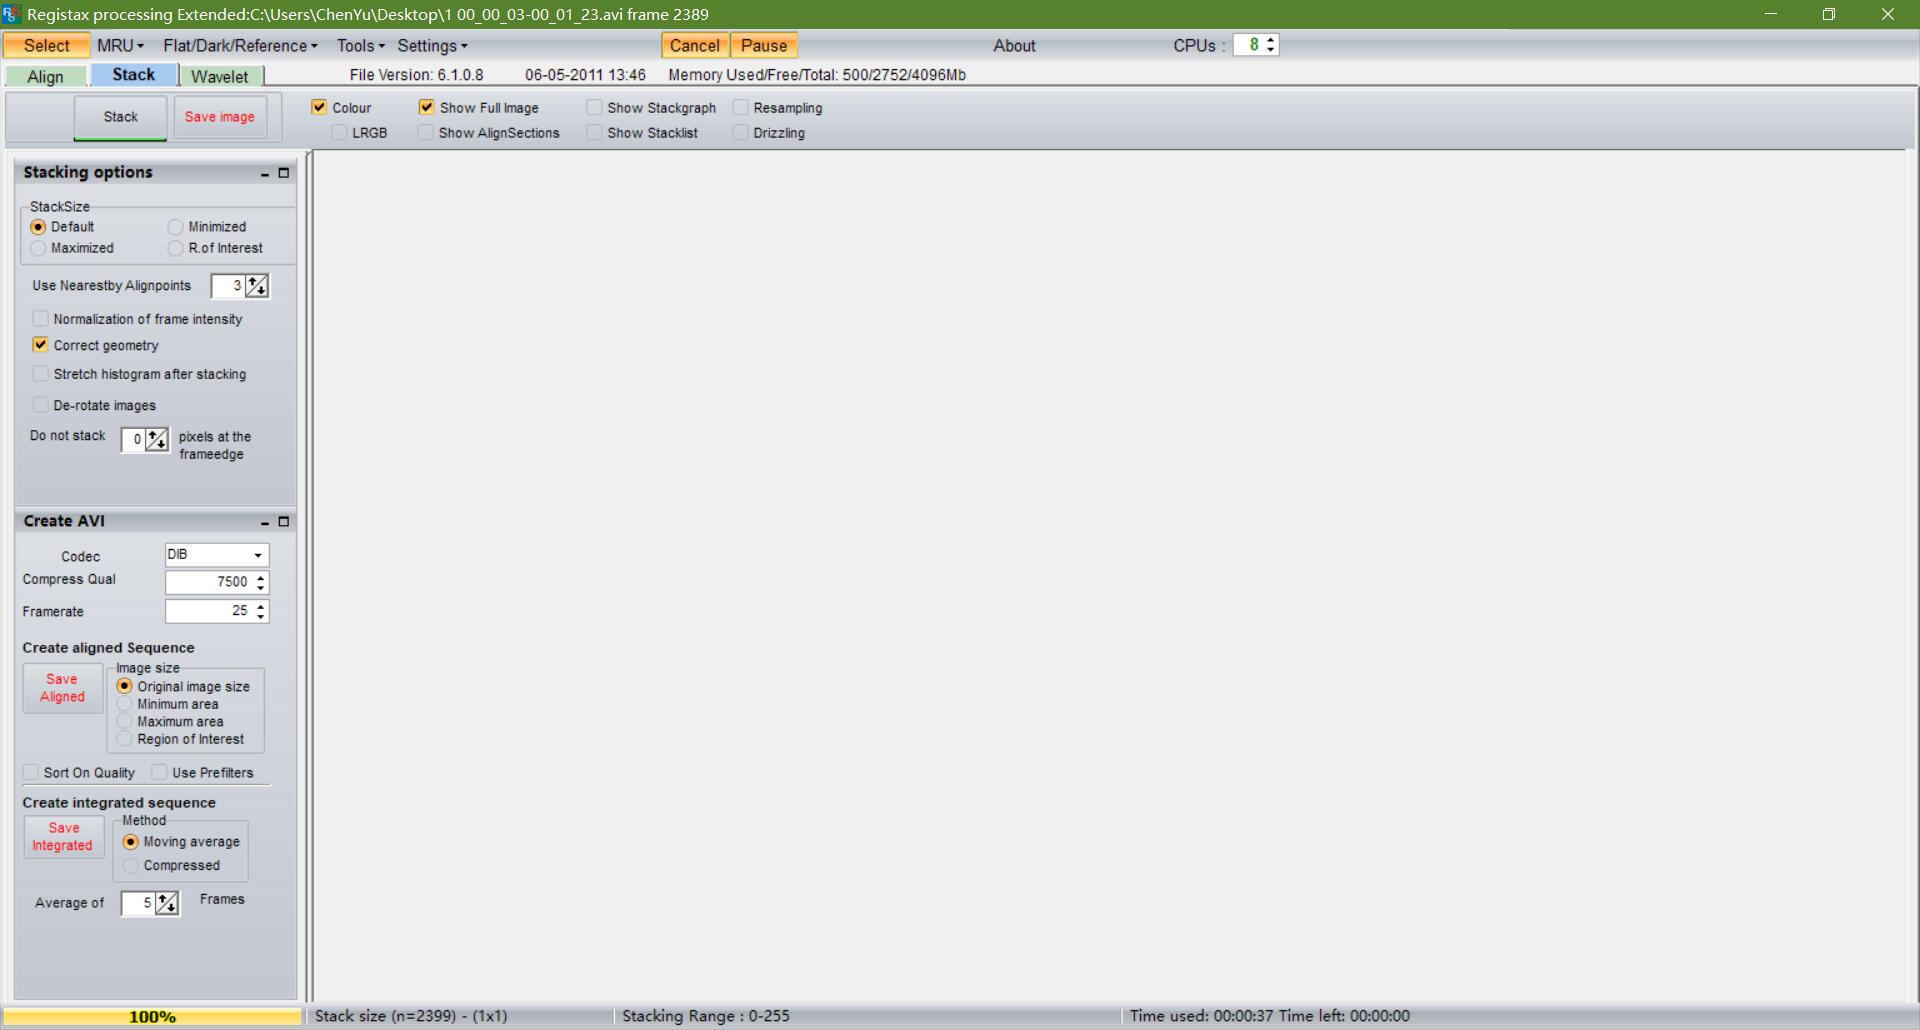The width and height of the screenshot is (1920, 1030).
Task: Enable Normalization of frame intensity
Action: (x=40, y=318)
